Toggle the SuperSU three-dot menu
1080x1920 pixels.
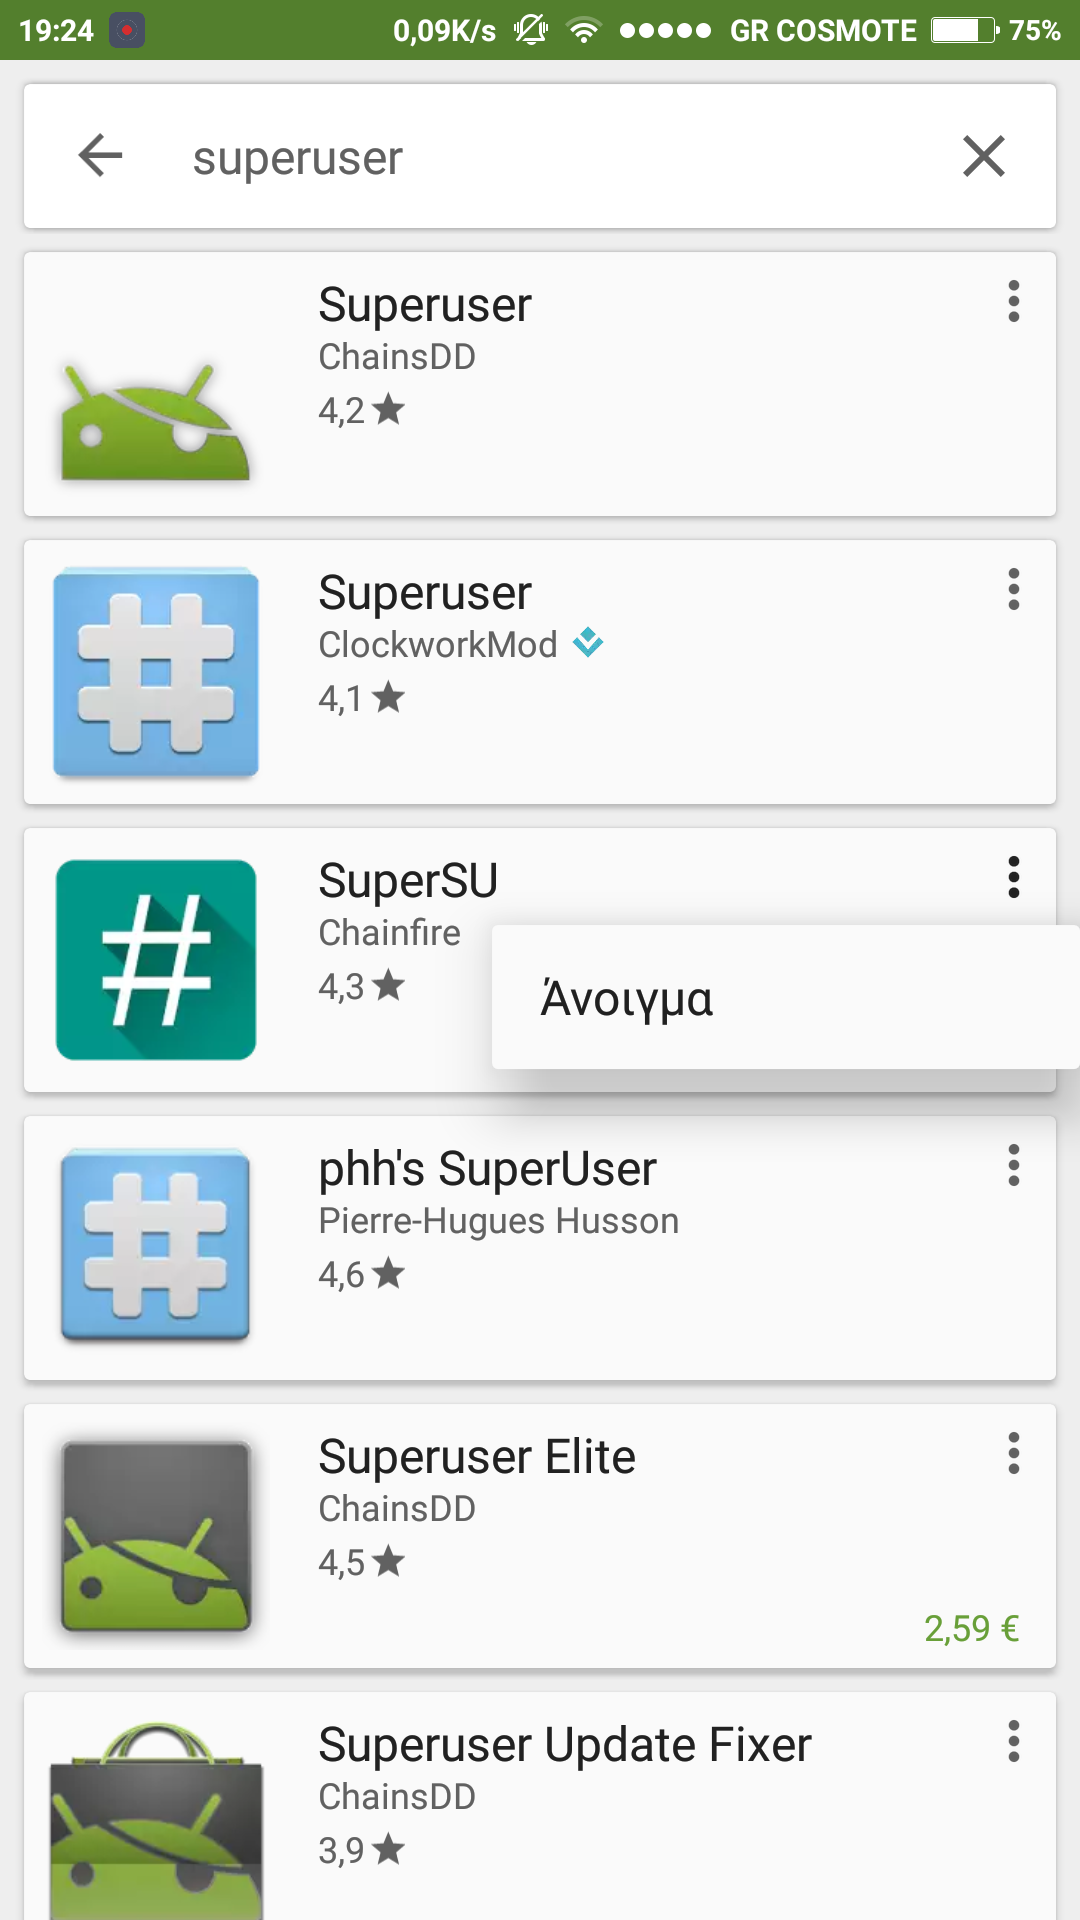[x=1014, y=877]
